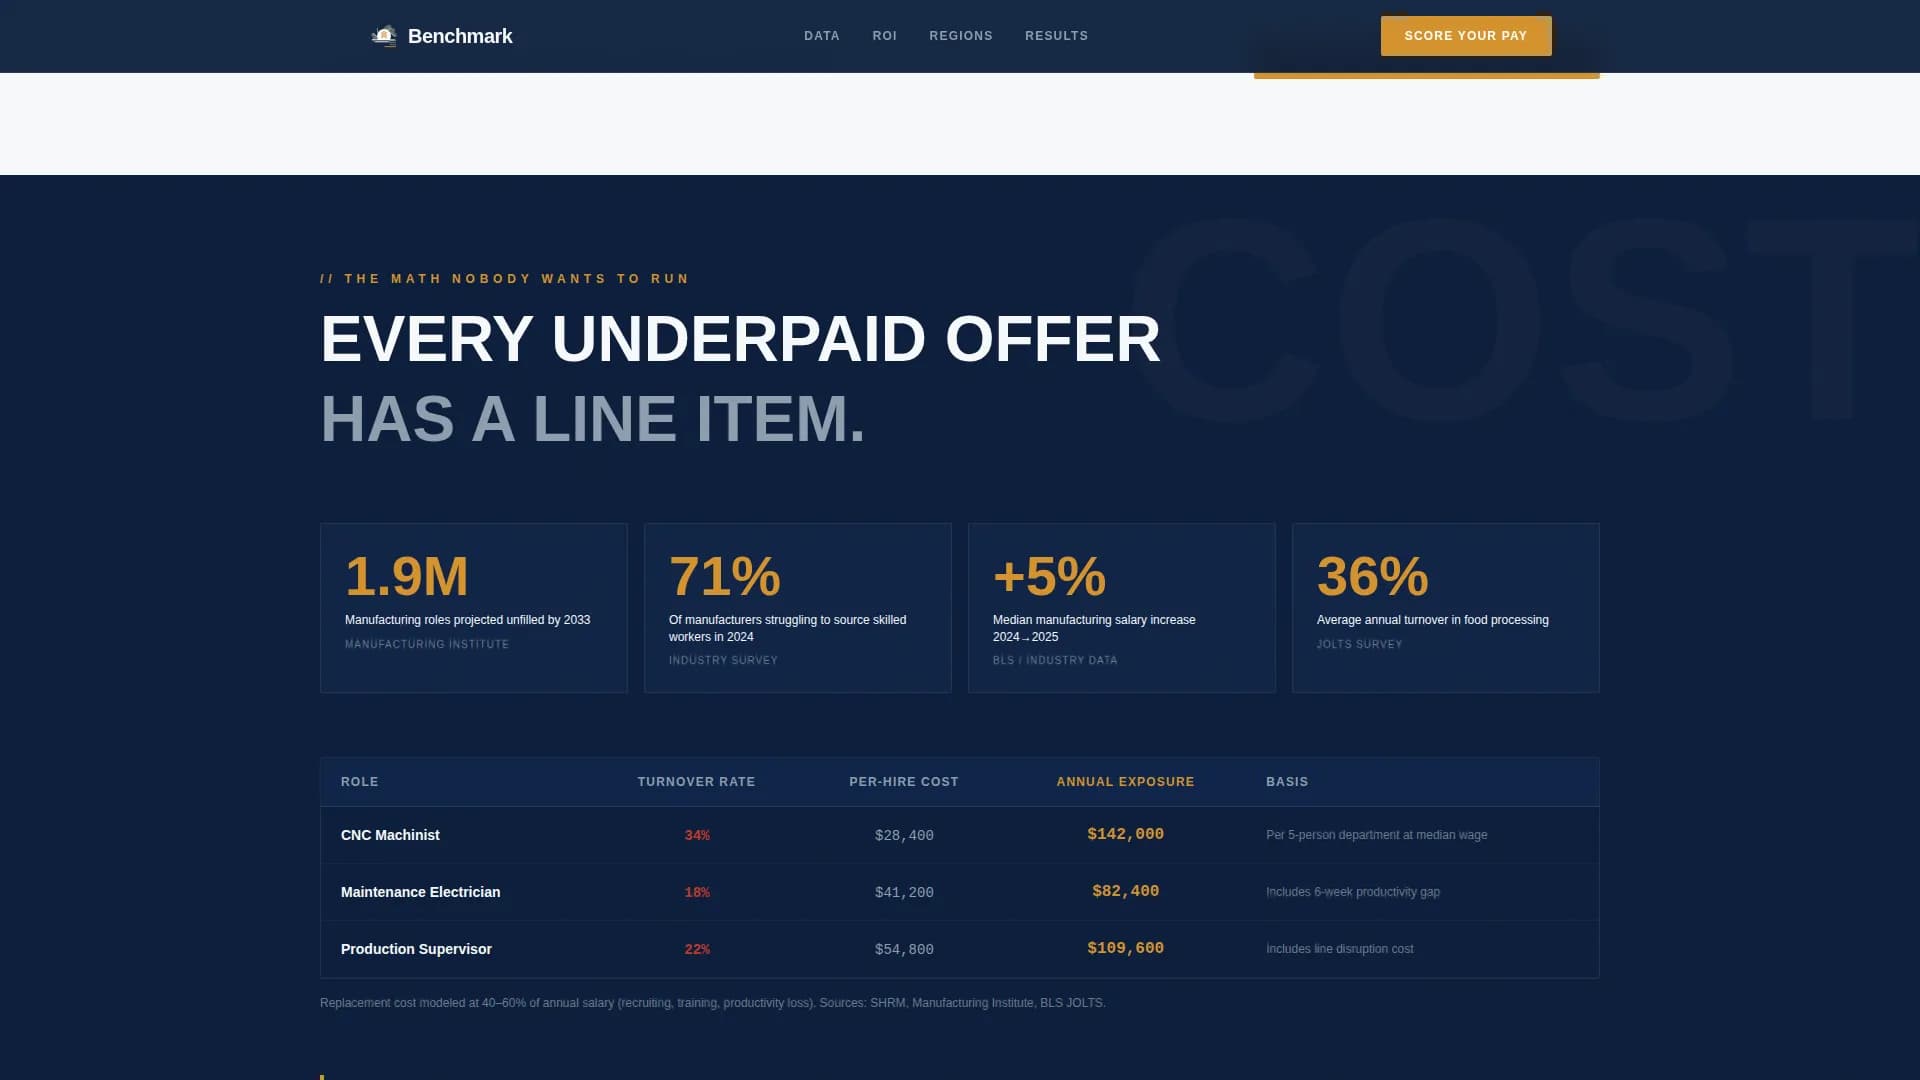Click 'Average annual turnover in food processing'
This screenshot has height=1080, width=1920.
point(1432,620)
